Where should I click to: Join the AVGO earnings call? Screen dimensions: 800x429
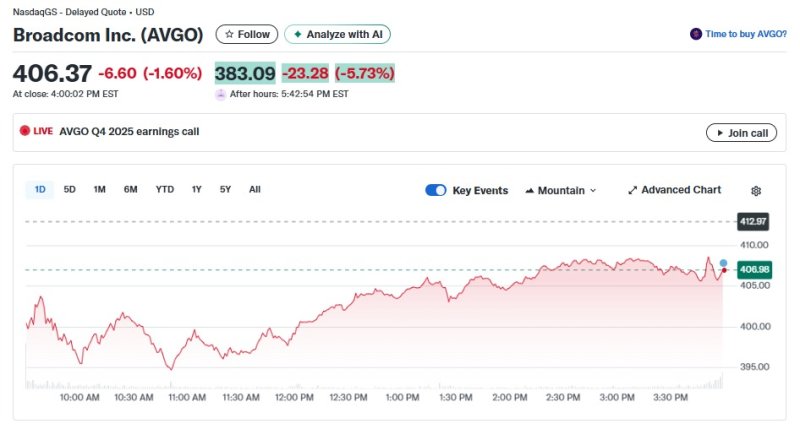741,133
